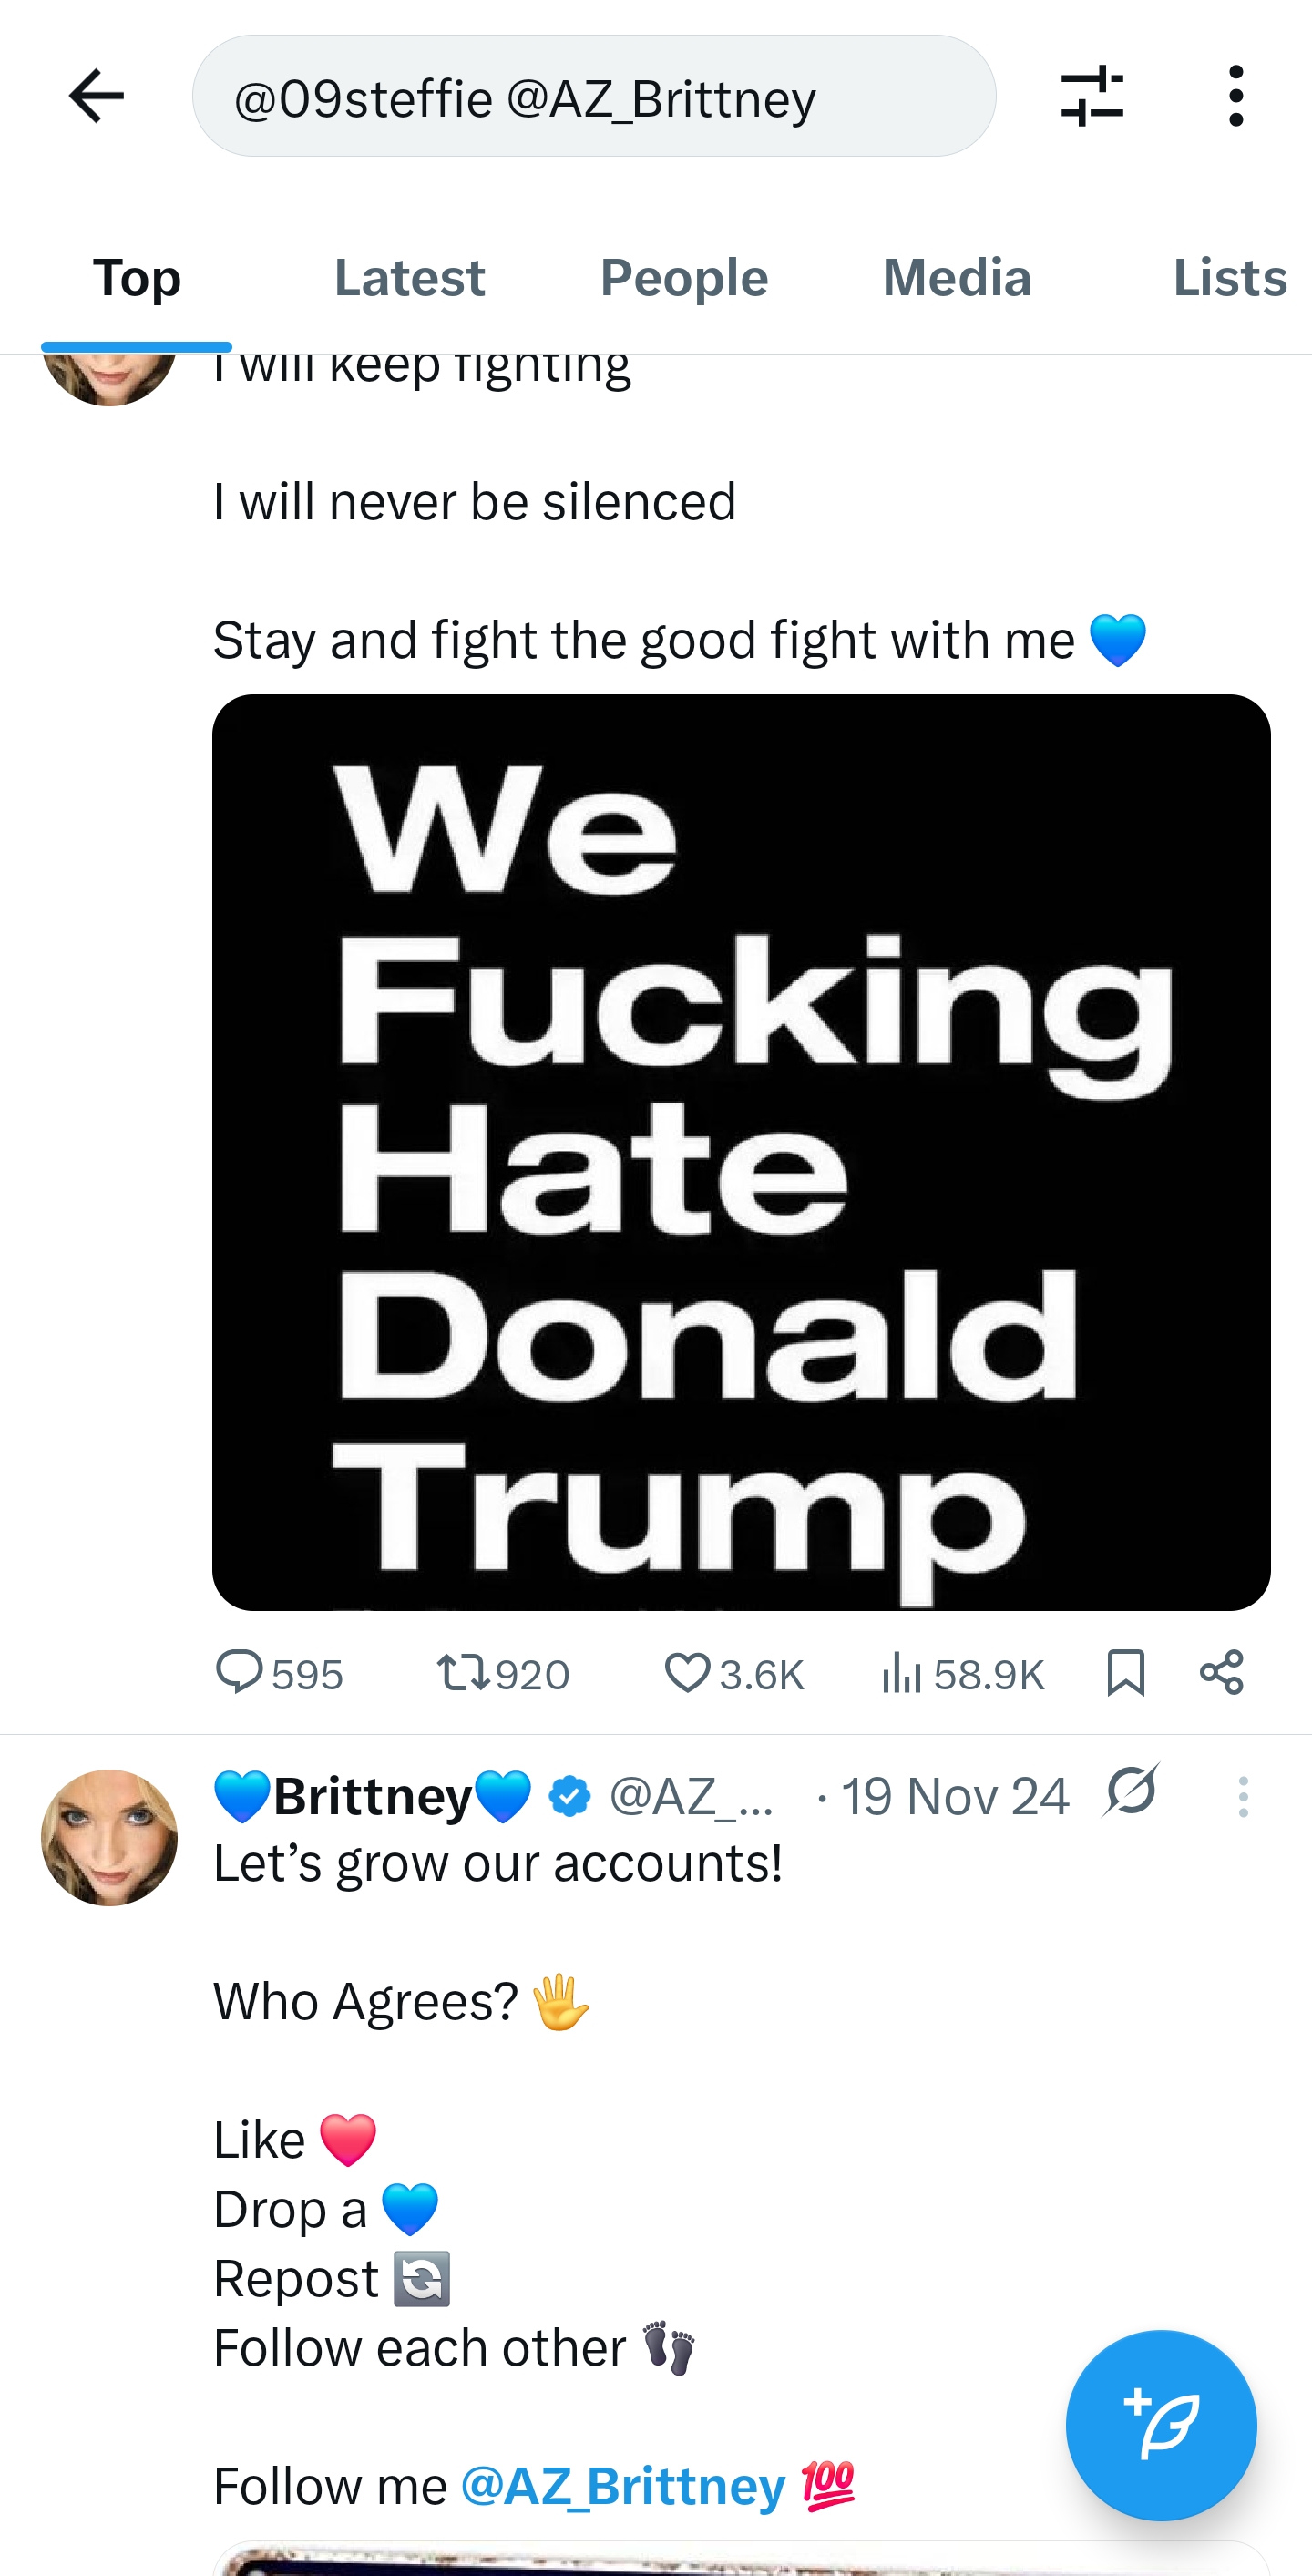Image resolution: width=1312 pixels, height=2576 pixels.
Task: Switch to the People tab
Action: coord(684,278)
